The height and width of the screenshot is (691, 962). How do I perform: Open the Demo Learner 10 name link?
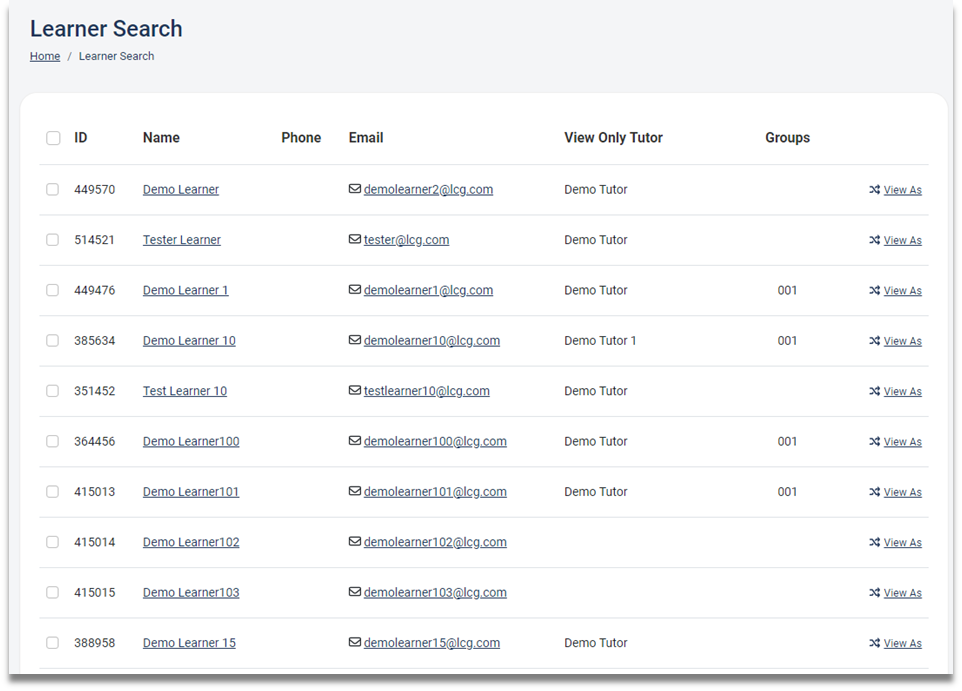tap(189, 341)
